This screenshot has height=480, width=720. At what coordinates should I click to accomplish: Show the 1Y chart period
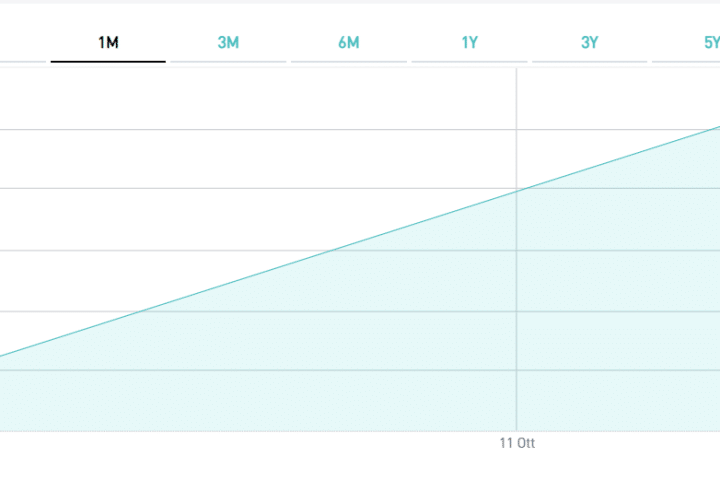(469, 43)
